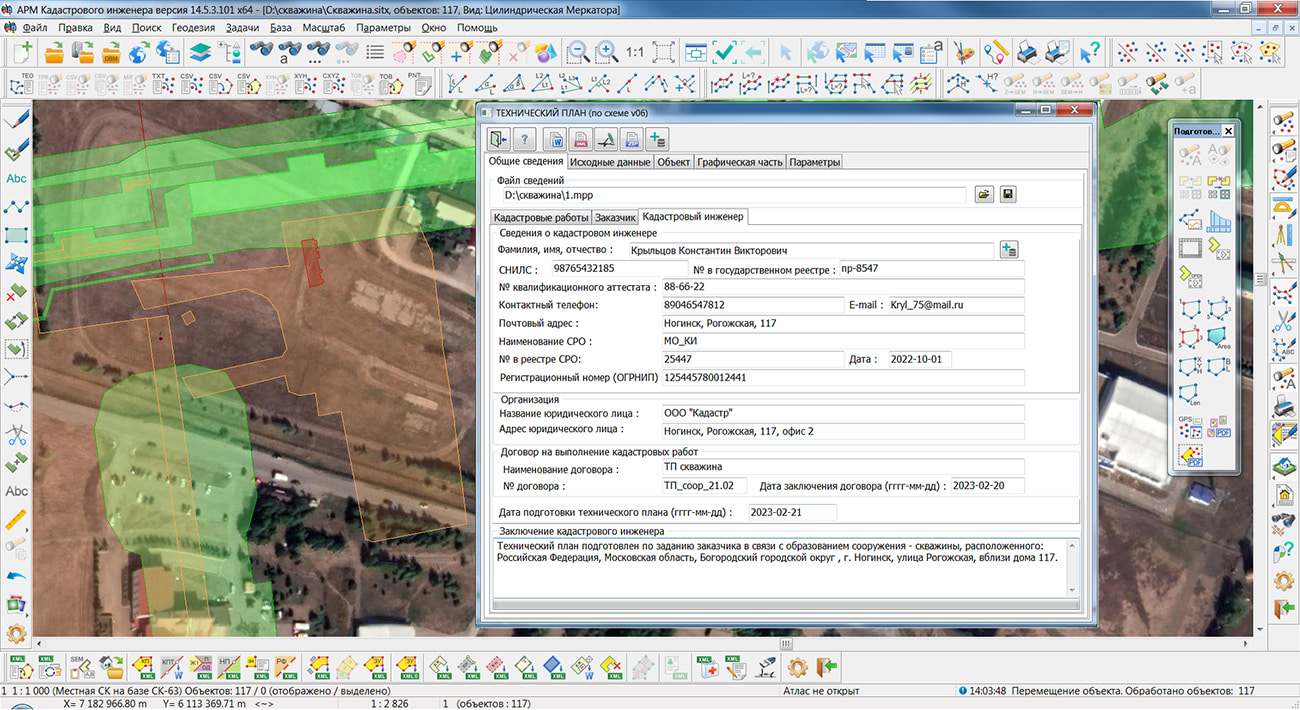Export technical plan to Word document
This screenshot has height=710, width=1300.
553,139
